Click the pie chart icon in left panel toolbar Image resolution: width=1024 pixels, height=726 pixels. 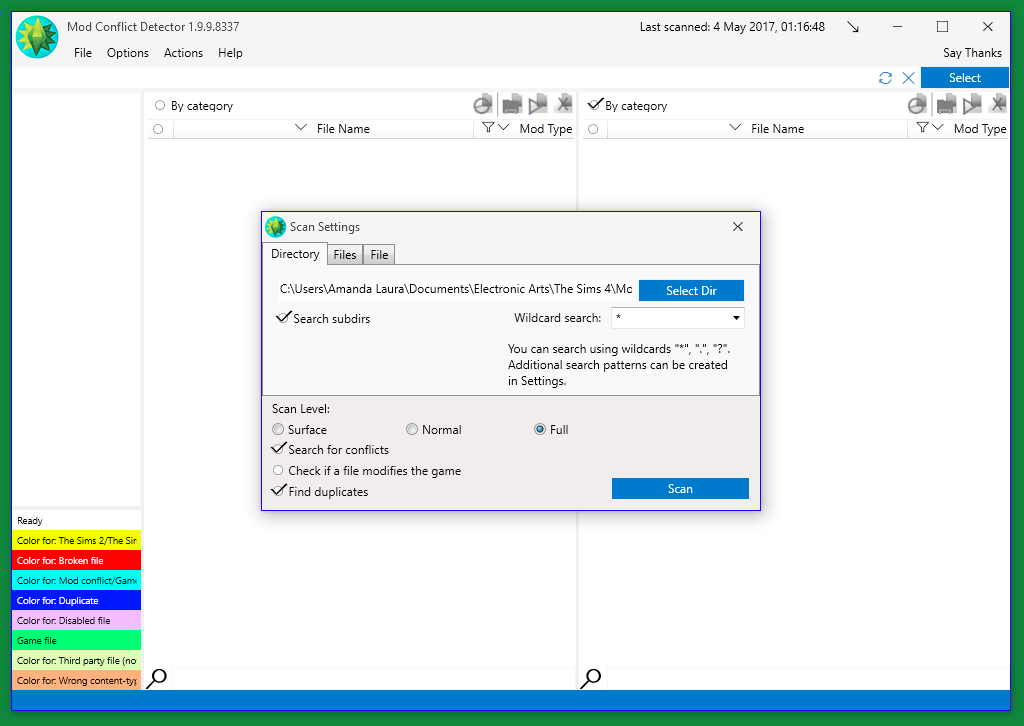pyautogui.click(x=483, y=104)
